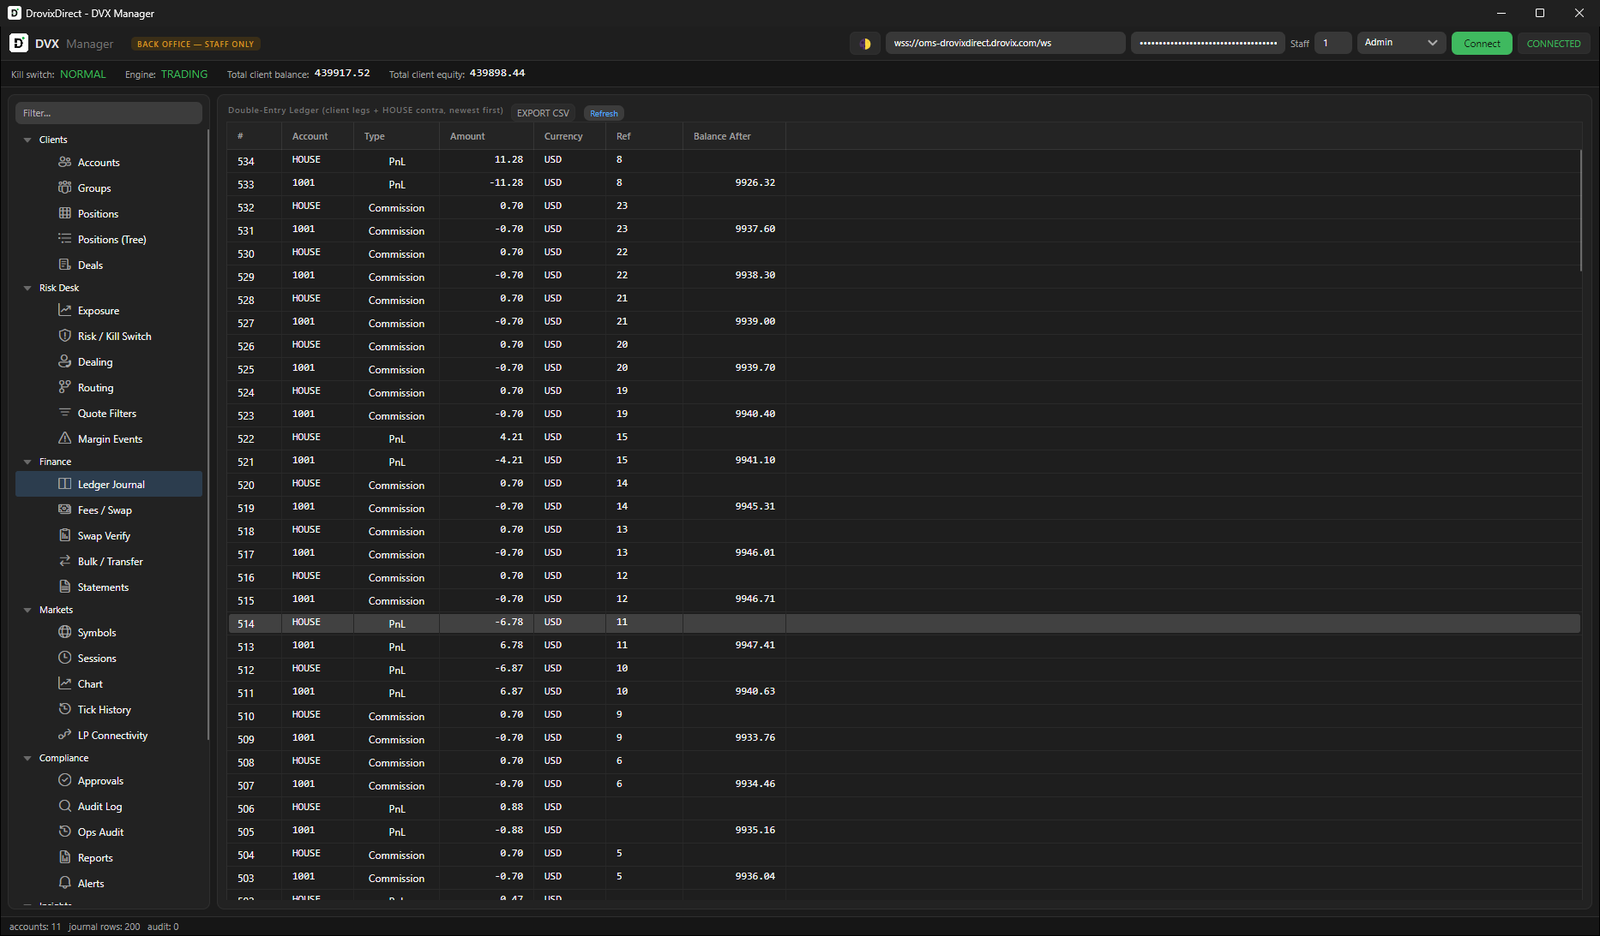Click the journal rows: 200 status

click(104, 927)
